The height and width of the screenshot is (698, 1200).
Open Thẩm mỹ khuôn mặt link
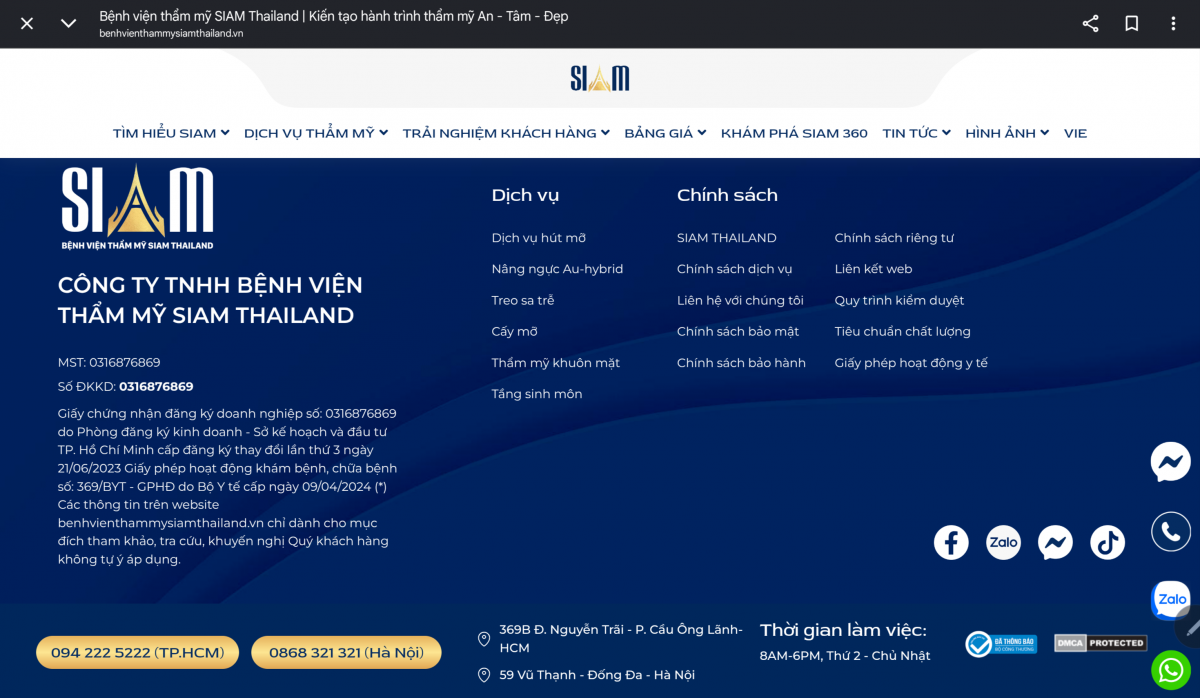(556, 363)
